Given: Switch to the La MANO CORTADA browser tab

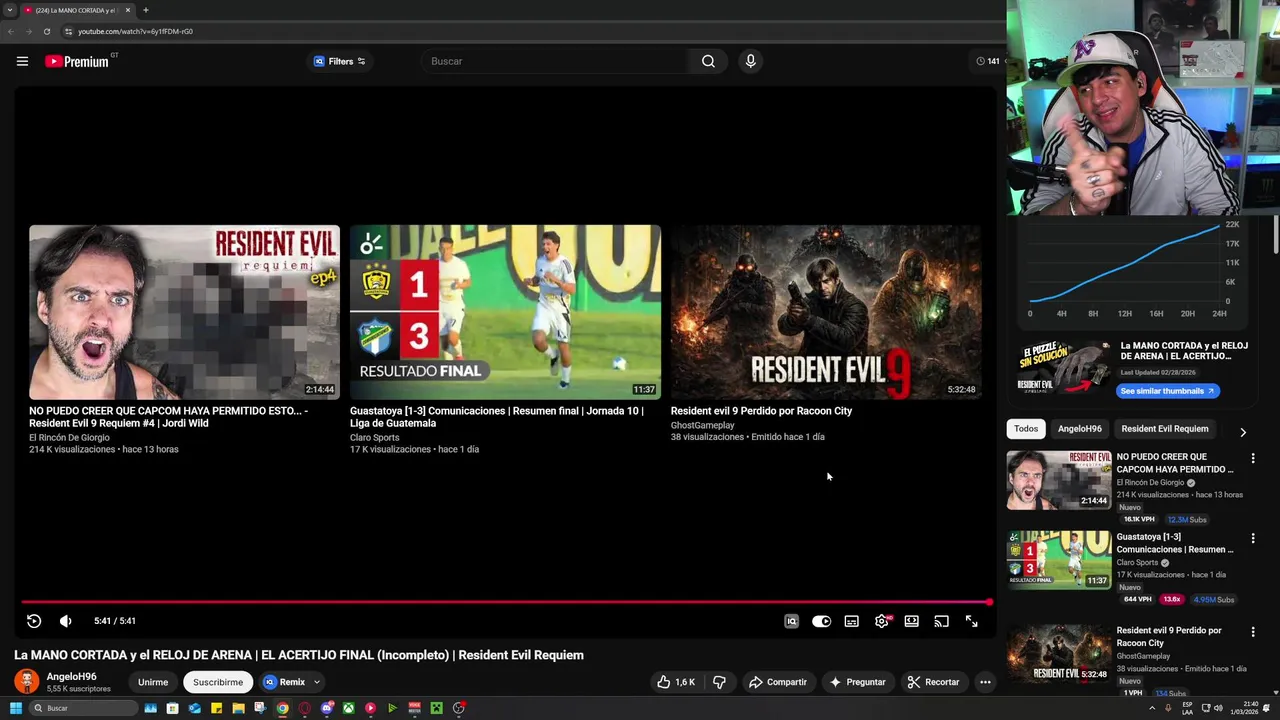Looking at the screenshot, I should coord(76,10).
